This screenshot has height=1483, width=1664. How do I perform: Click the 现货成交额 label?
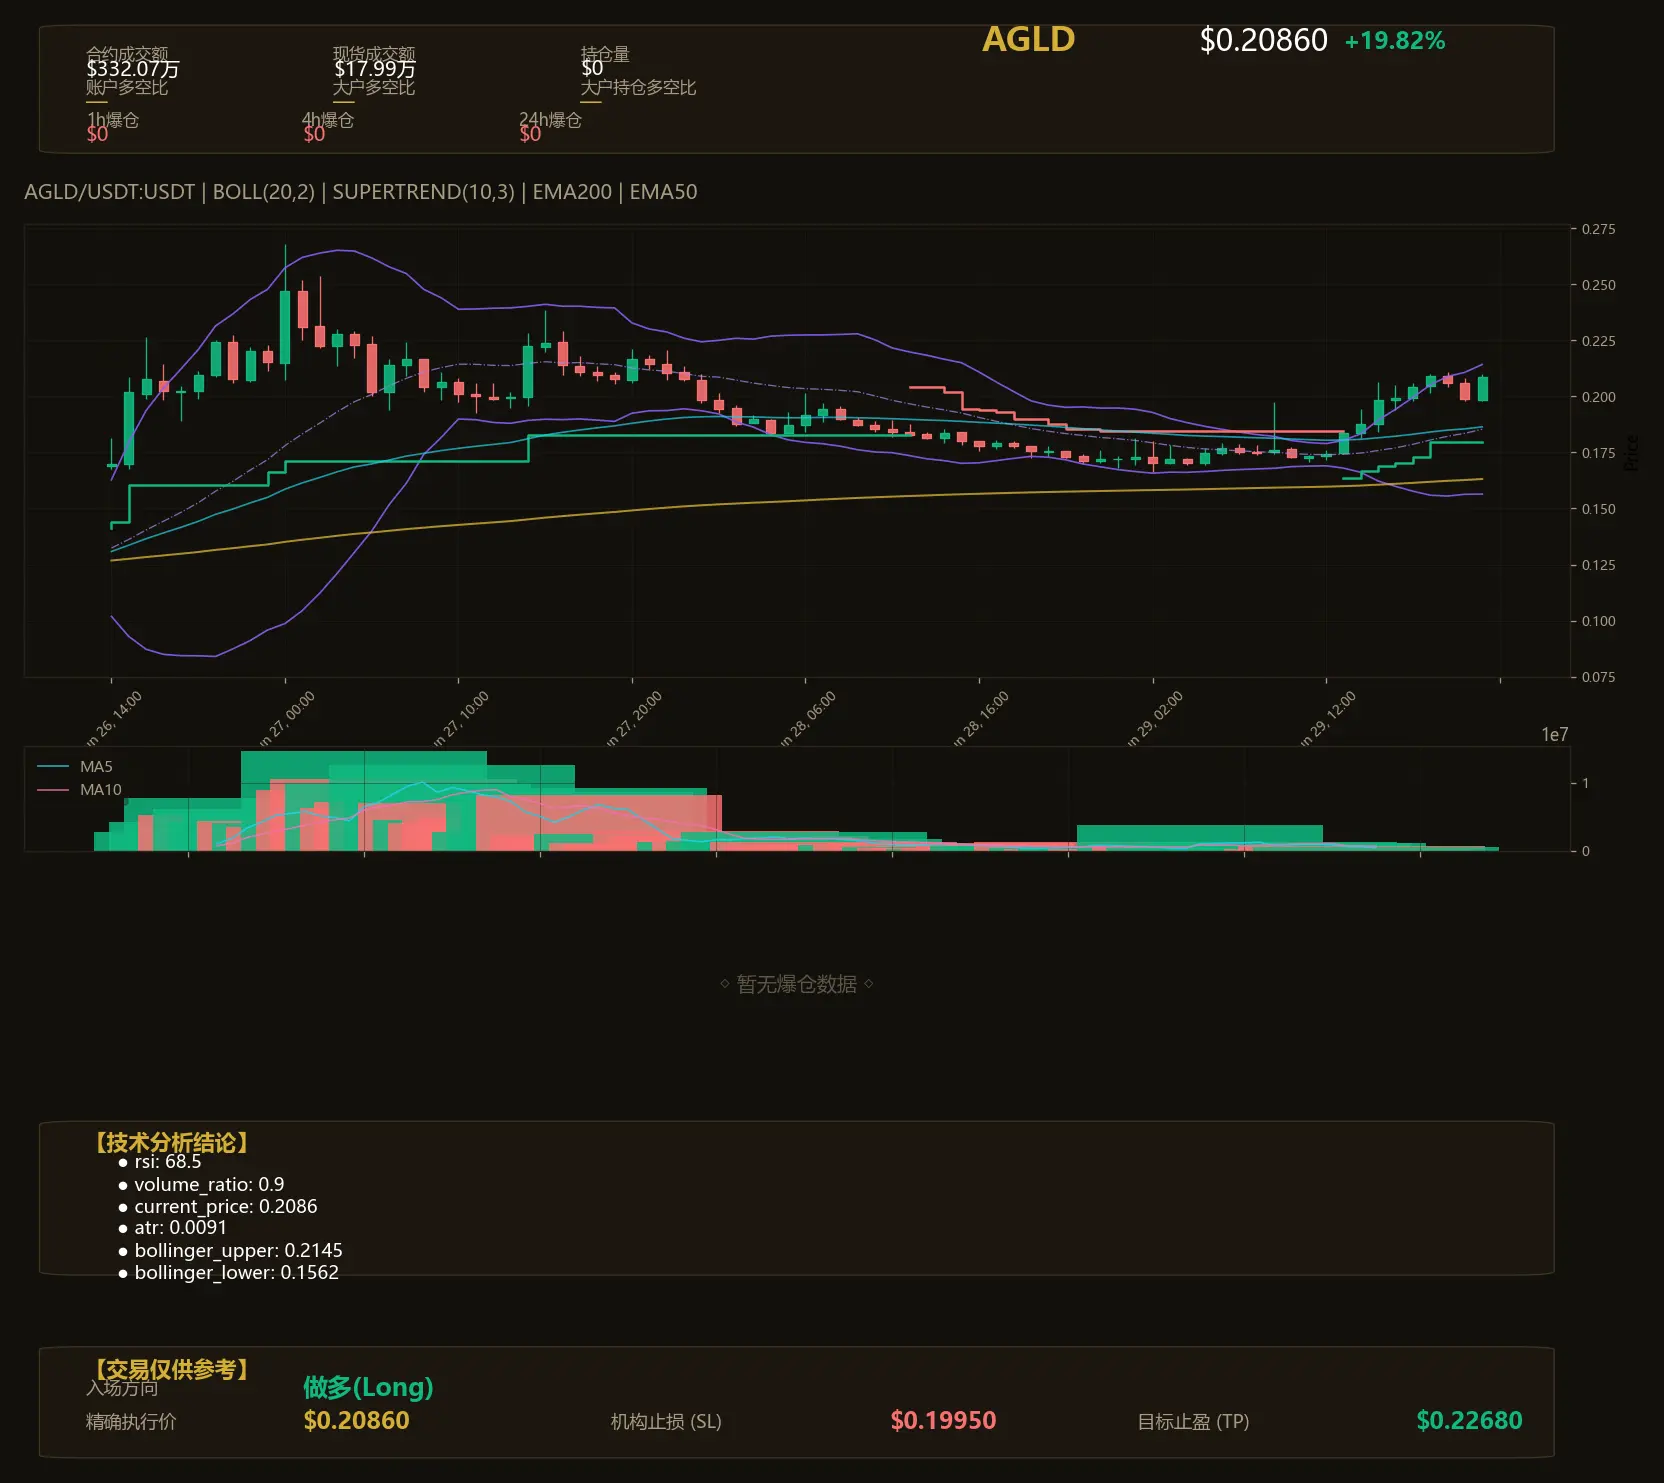(374, 53)
